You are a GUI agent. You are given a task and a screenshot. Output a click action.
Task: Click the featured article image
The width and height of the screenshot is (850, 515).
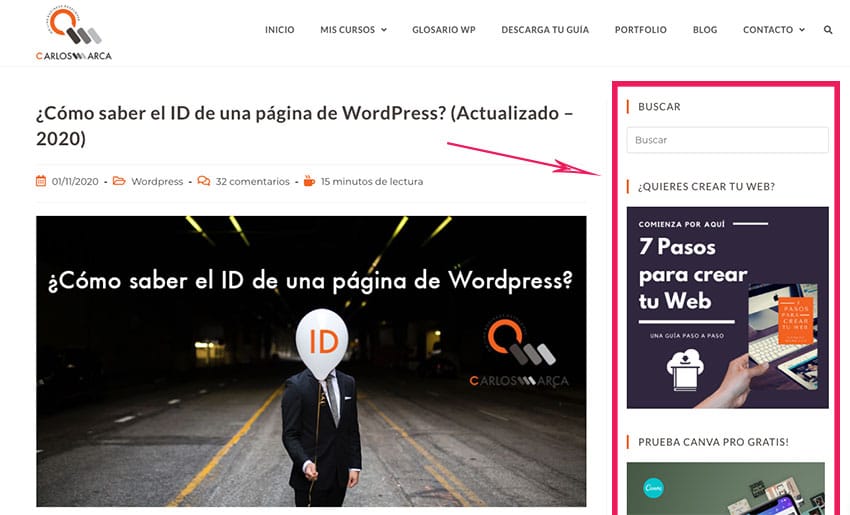pyautogui.click(x=311, y=361)
